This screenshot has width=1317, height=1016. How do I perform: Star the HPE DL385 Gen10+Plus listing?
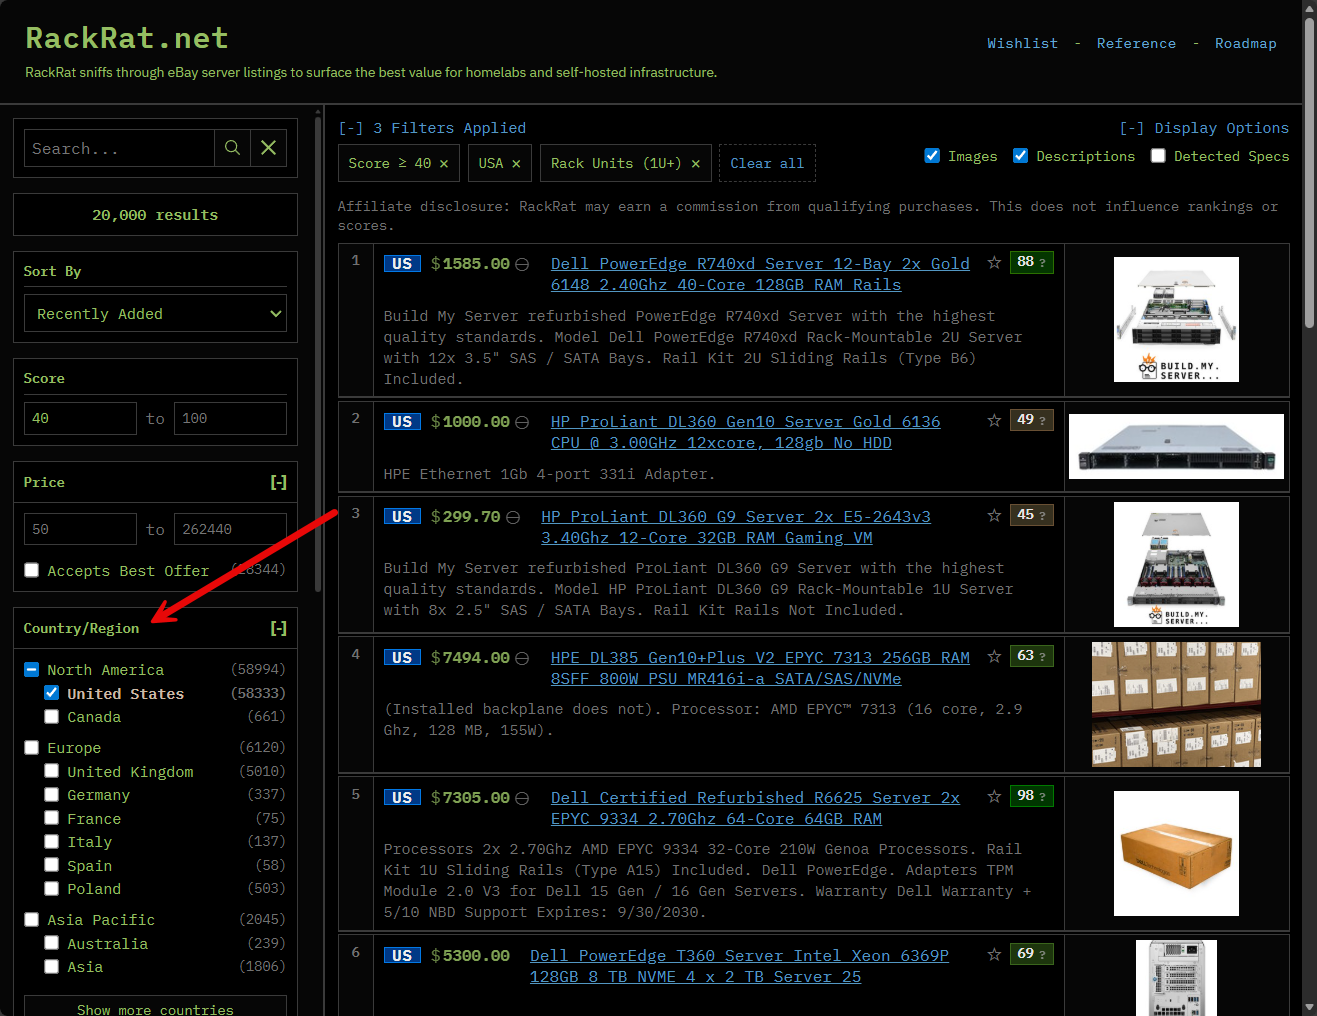[x=994, y=656]
